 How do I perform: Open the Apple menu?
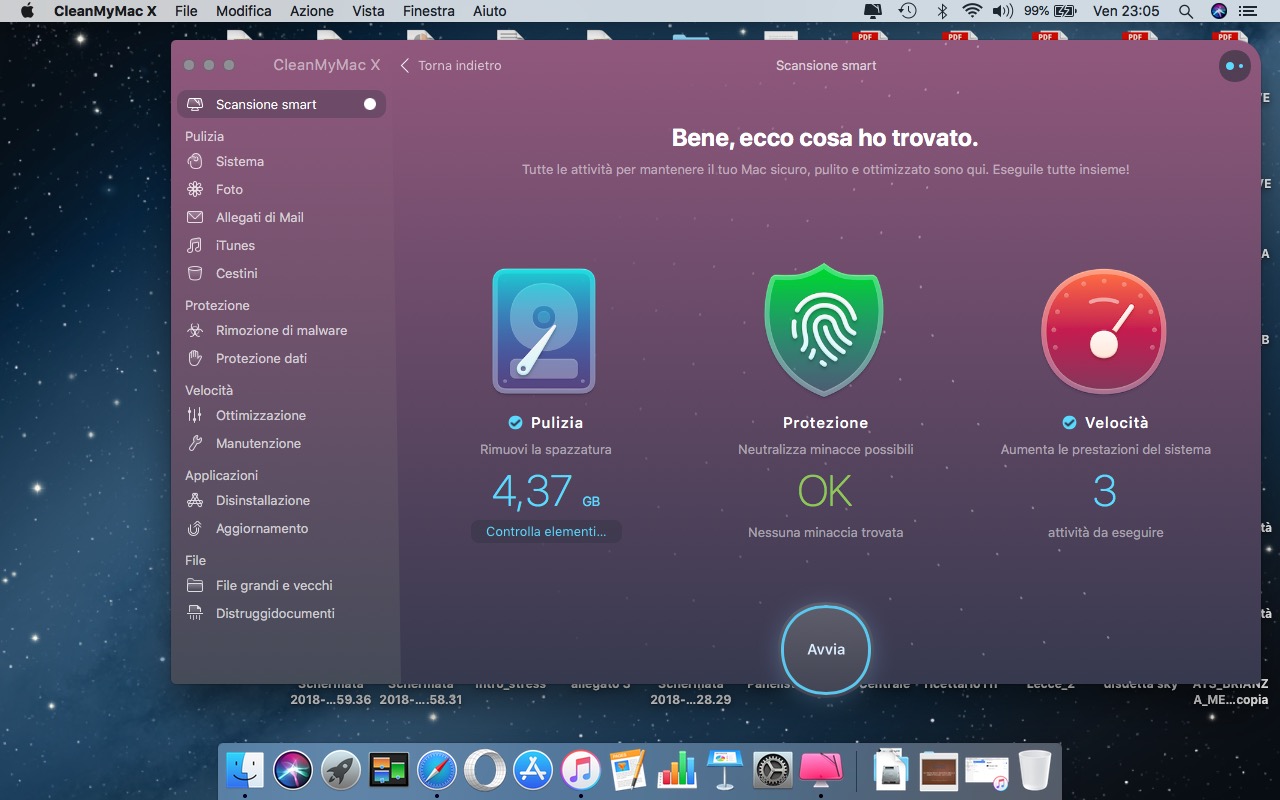27,11
